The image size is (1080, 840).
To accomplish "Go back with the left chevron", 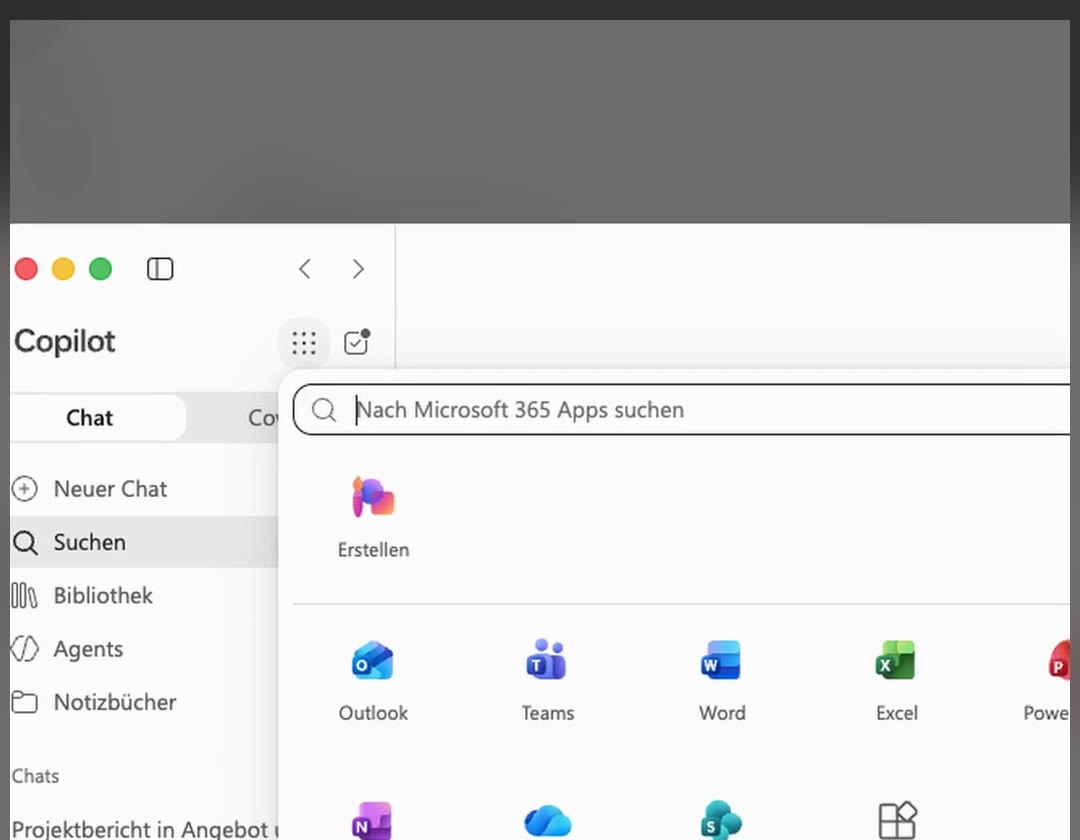I will [x=305, y=269].
